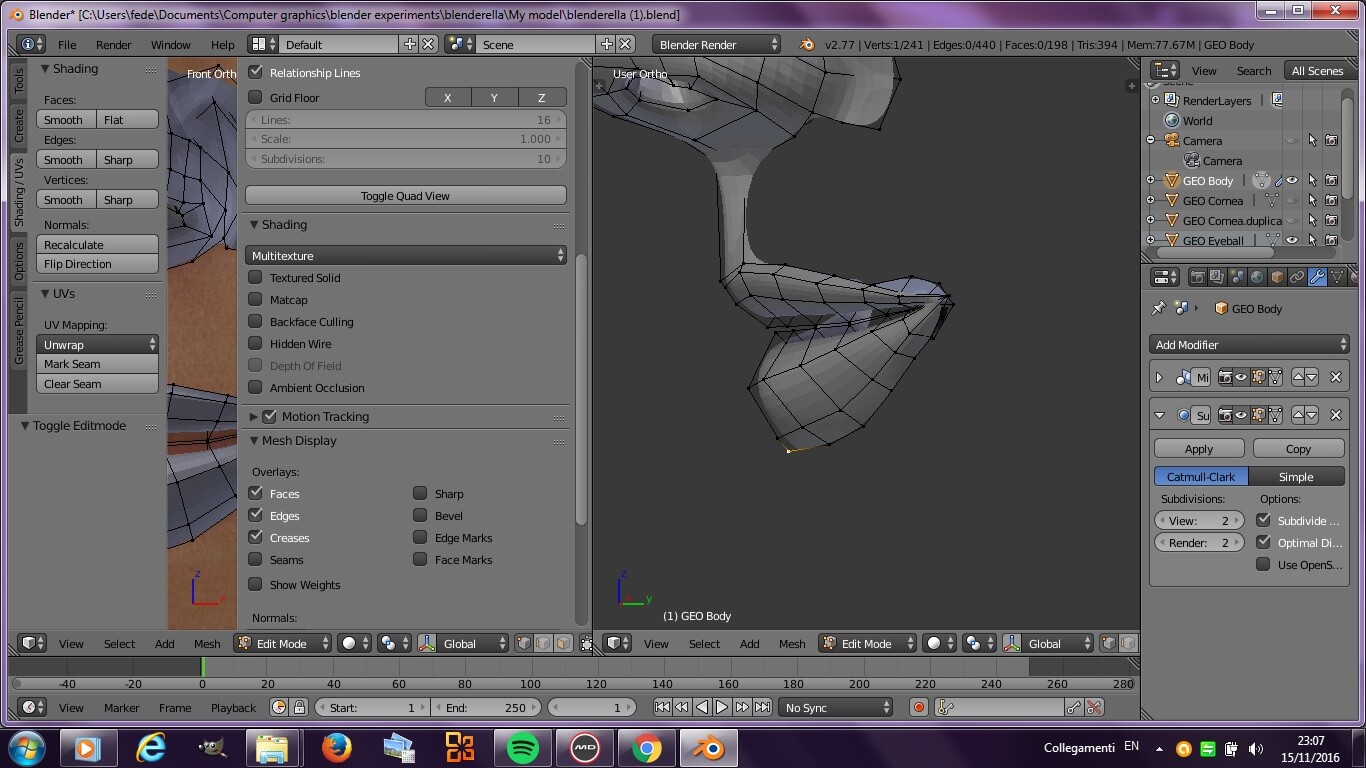Click the insert keyframes key icon
This screenshot has width=1366, height=768.
[x=1074, y=707]
